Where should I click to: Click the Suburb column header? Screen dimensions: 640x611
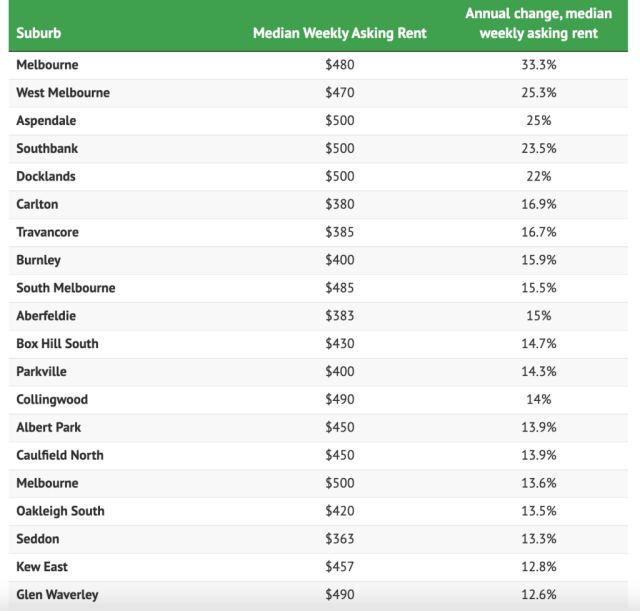[x=39, y=33]
